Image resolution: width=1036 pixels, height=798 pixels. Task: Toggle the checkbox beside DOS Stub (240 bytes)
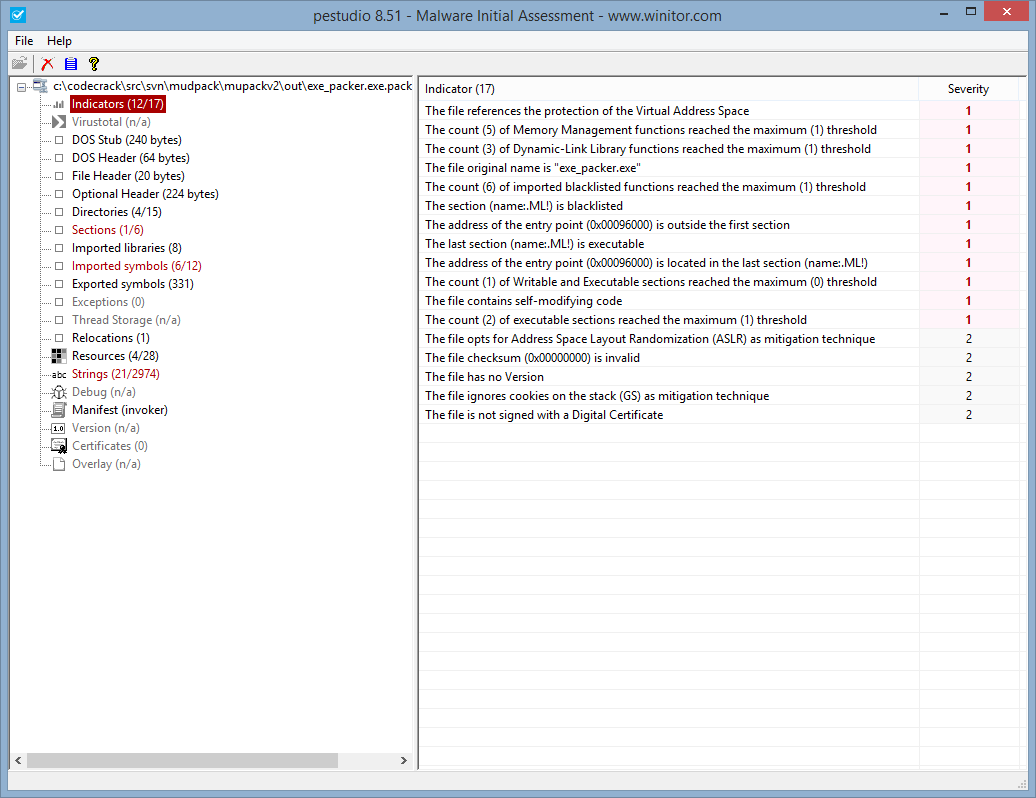coord(59,140)
